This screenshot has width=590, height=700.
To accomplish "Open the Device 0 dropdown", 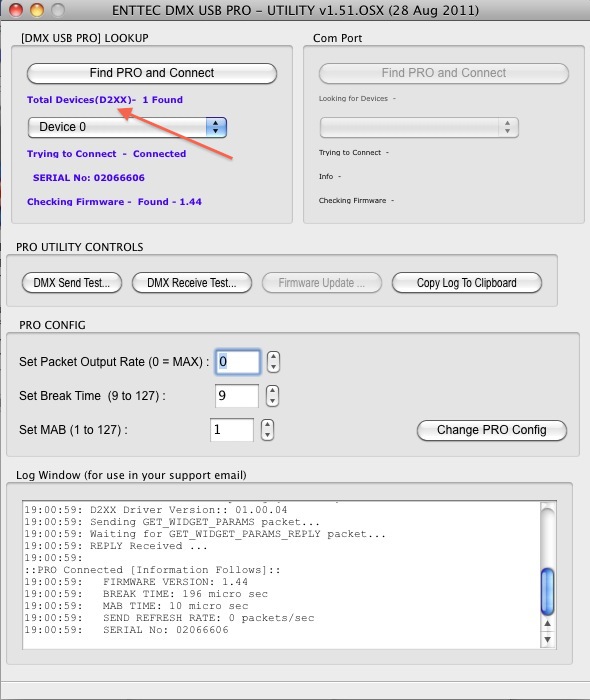I will coord(127,127).
